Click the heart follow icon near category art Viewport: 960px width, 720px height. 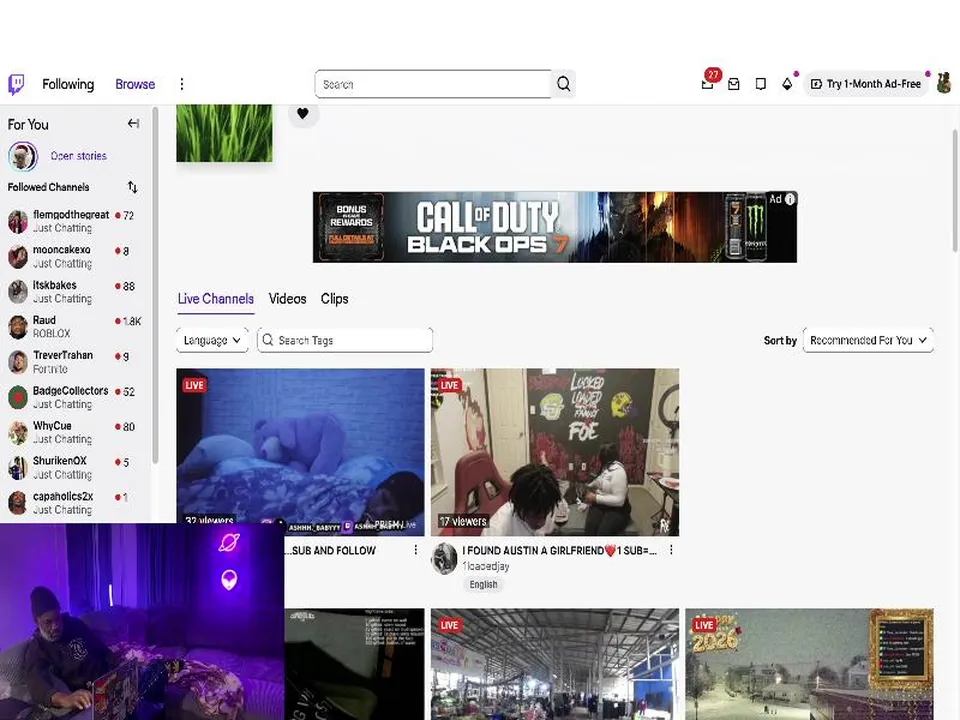pyautogui.click(x=302, y=114)
